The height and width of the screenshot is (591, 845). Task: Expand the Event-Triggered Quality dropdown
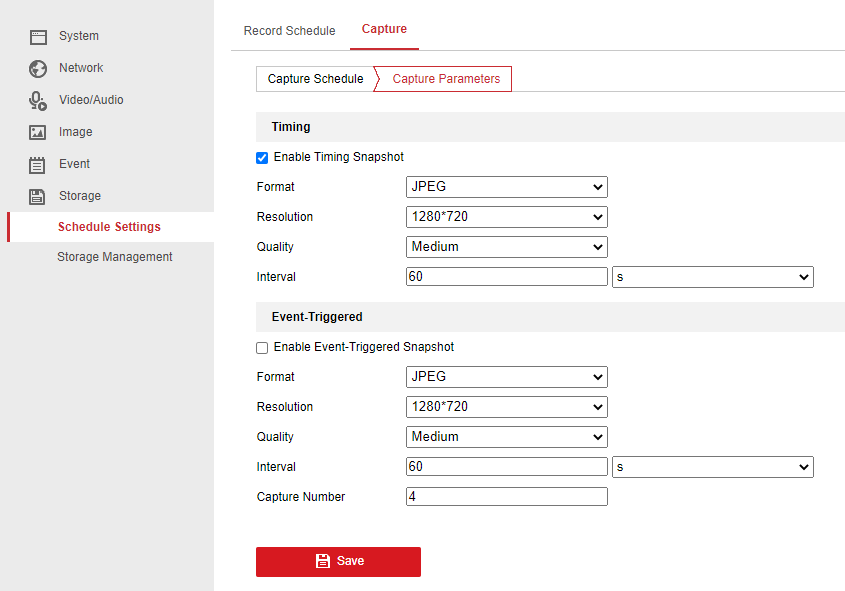click(506, 437)
